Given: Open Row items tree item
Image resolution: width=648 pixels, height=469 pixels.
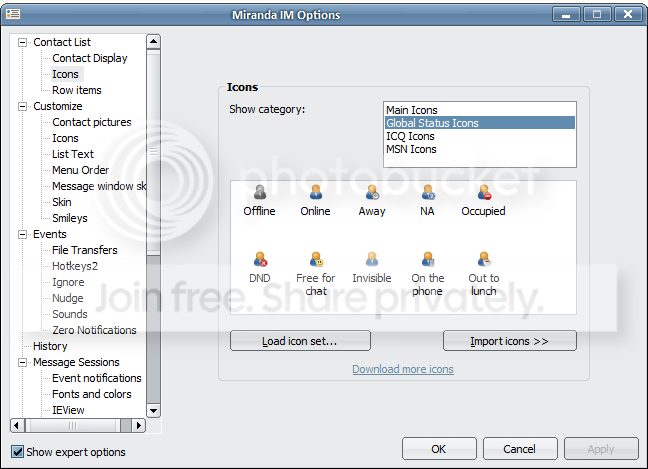Looking at the screenshot, I should coord(76,90).
